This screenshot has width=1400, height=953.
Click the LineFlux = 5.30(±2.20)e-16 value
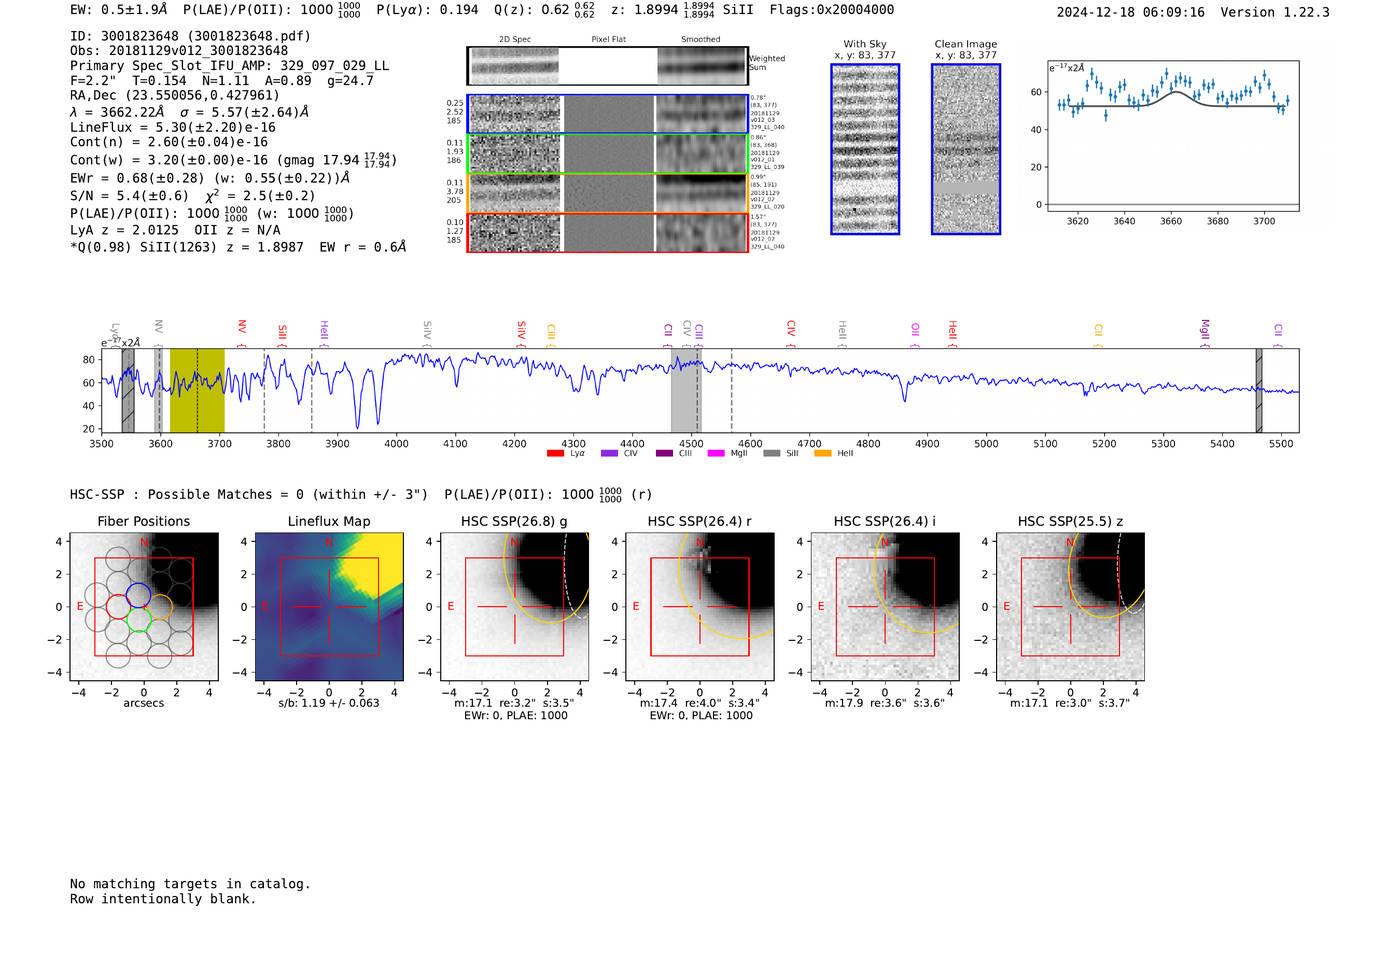coord(173,128)
